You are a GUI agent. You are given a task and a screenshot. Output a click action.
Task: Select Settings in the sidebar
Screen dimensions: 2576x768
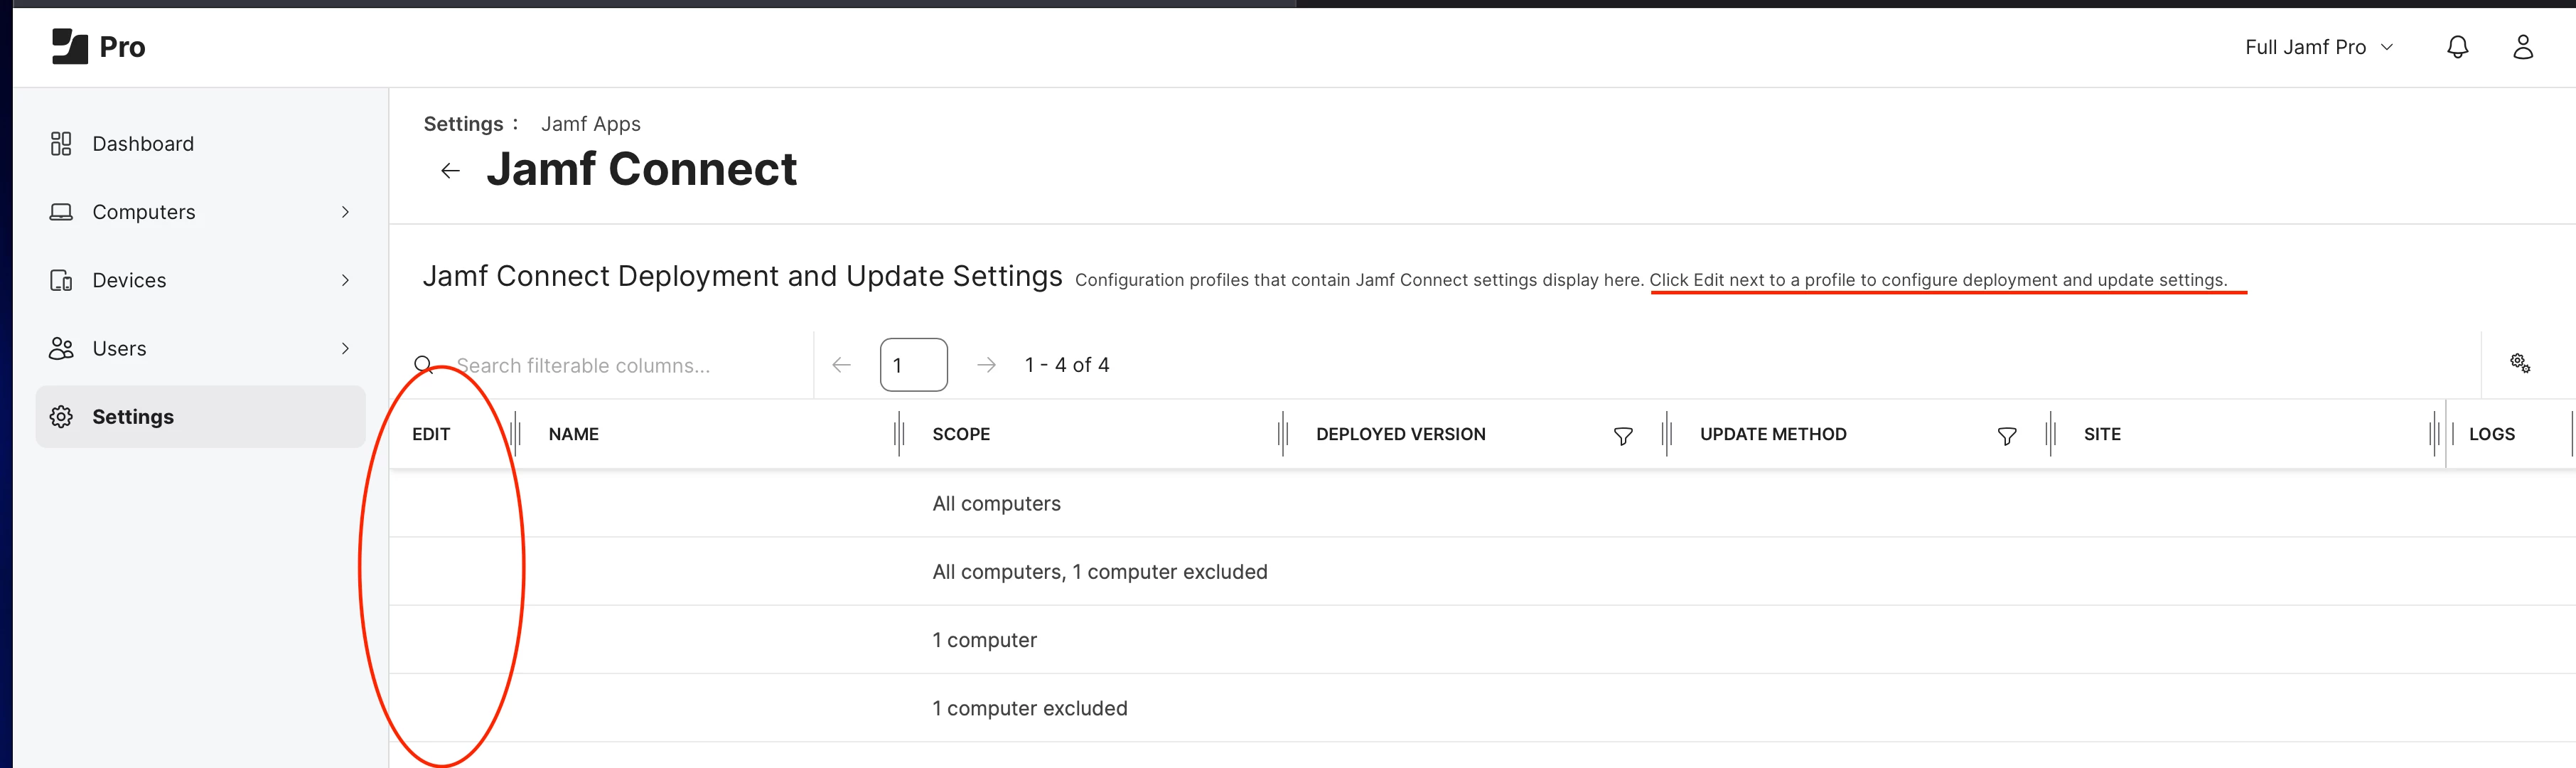(x=200, y=417)
